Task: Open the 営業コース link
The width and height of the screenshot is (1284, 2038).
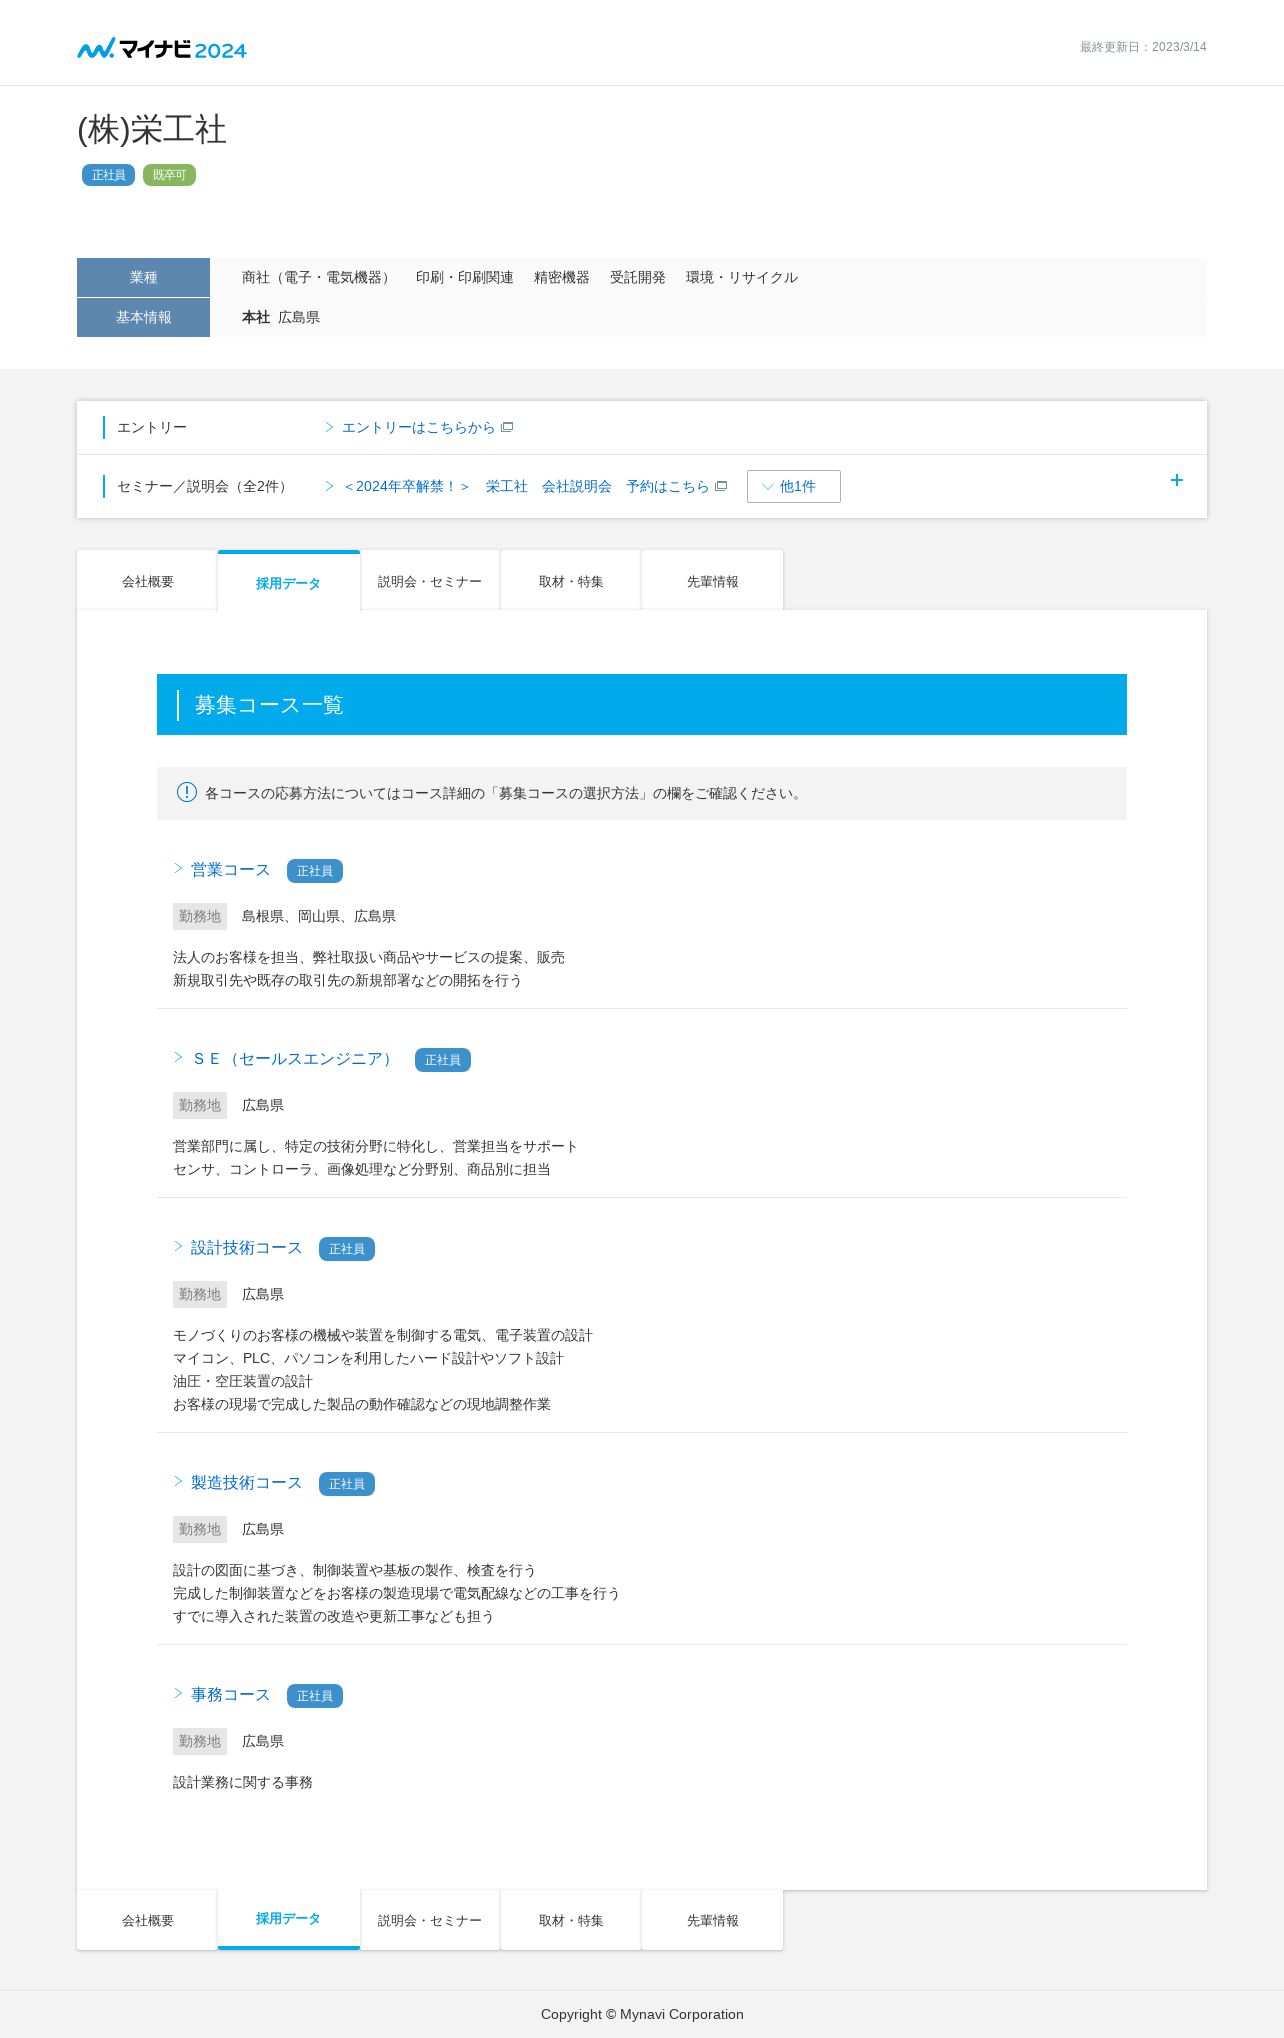Action: [230, 870]
